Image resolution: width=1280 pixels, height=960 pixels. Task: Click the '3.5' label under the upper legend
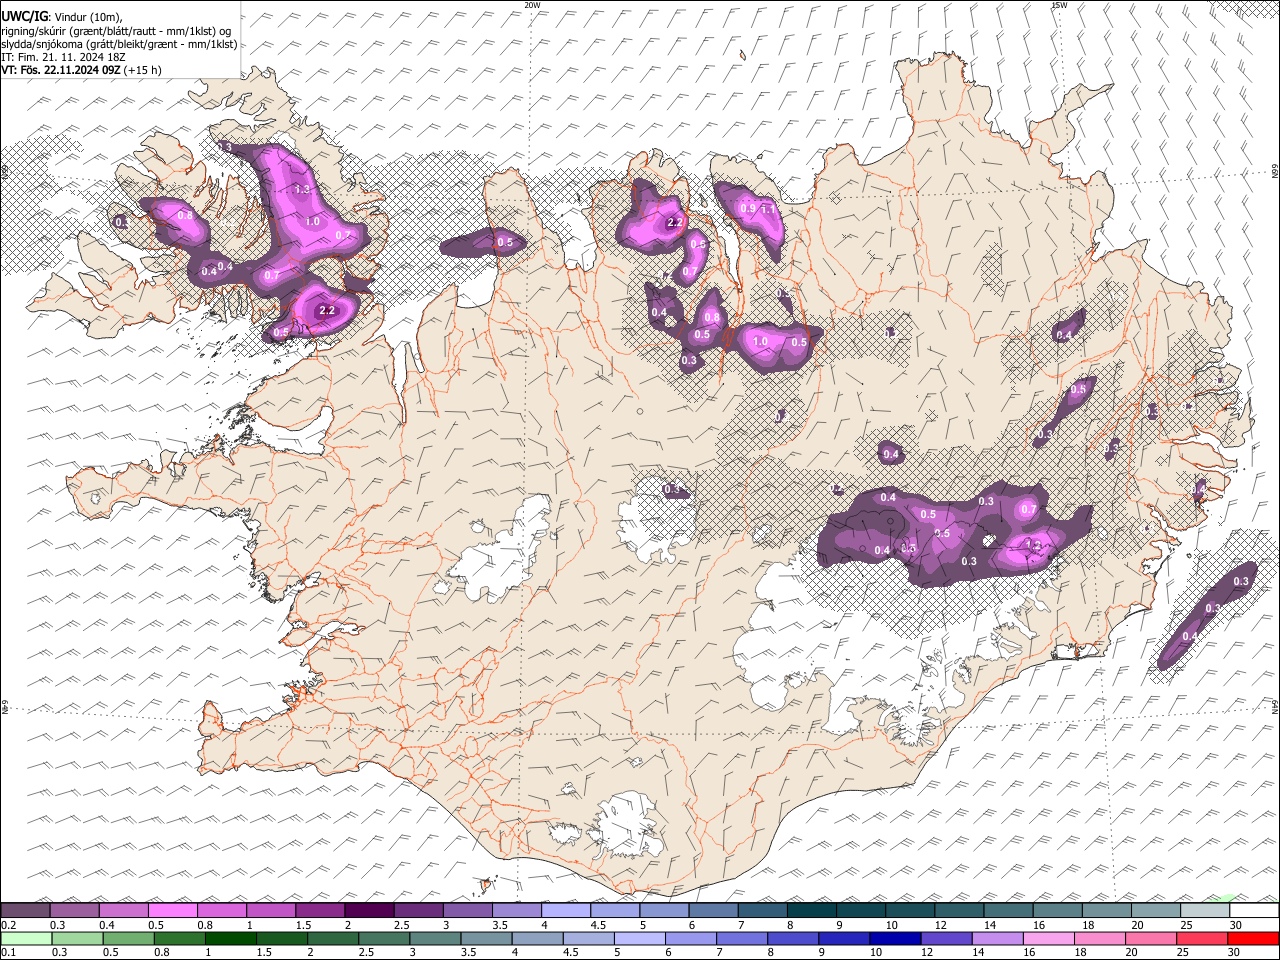coord(499,924)
